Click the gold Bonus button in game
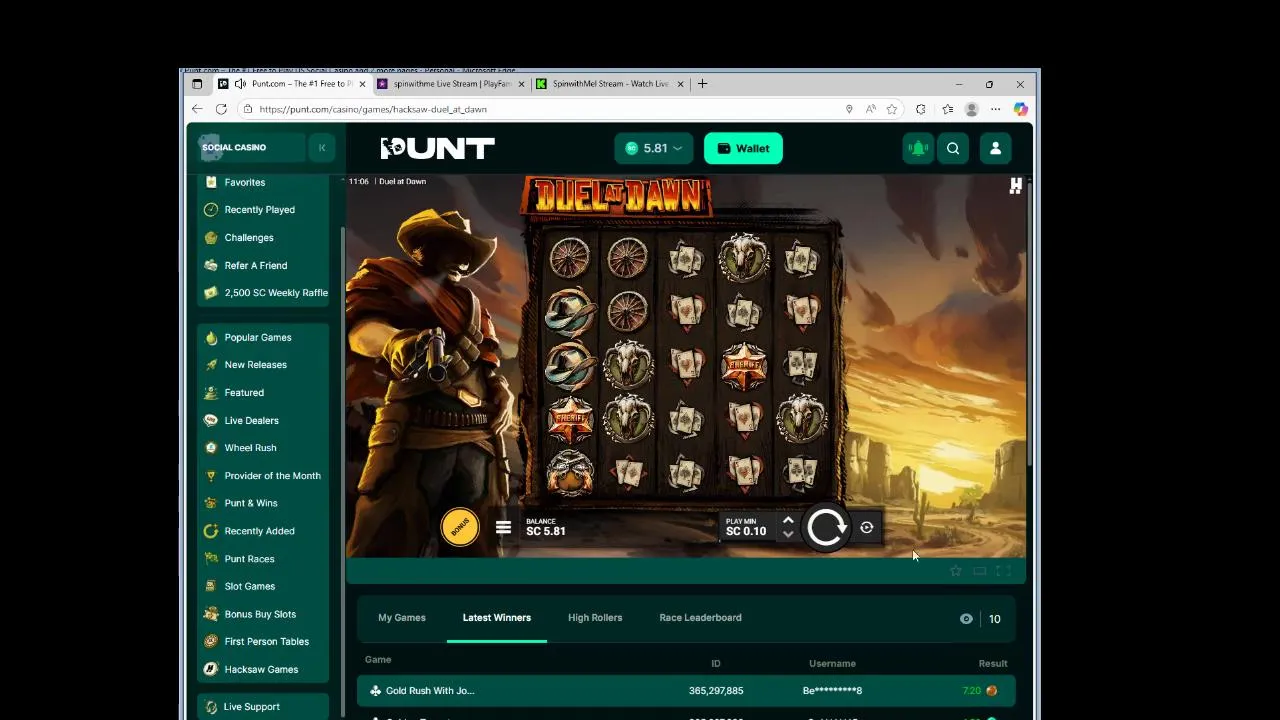 coord(460,527)
